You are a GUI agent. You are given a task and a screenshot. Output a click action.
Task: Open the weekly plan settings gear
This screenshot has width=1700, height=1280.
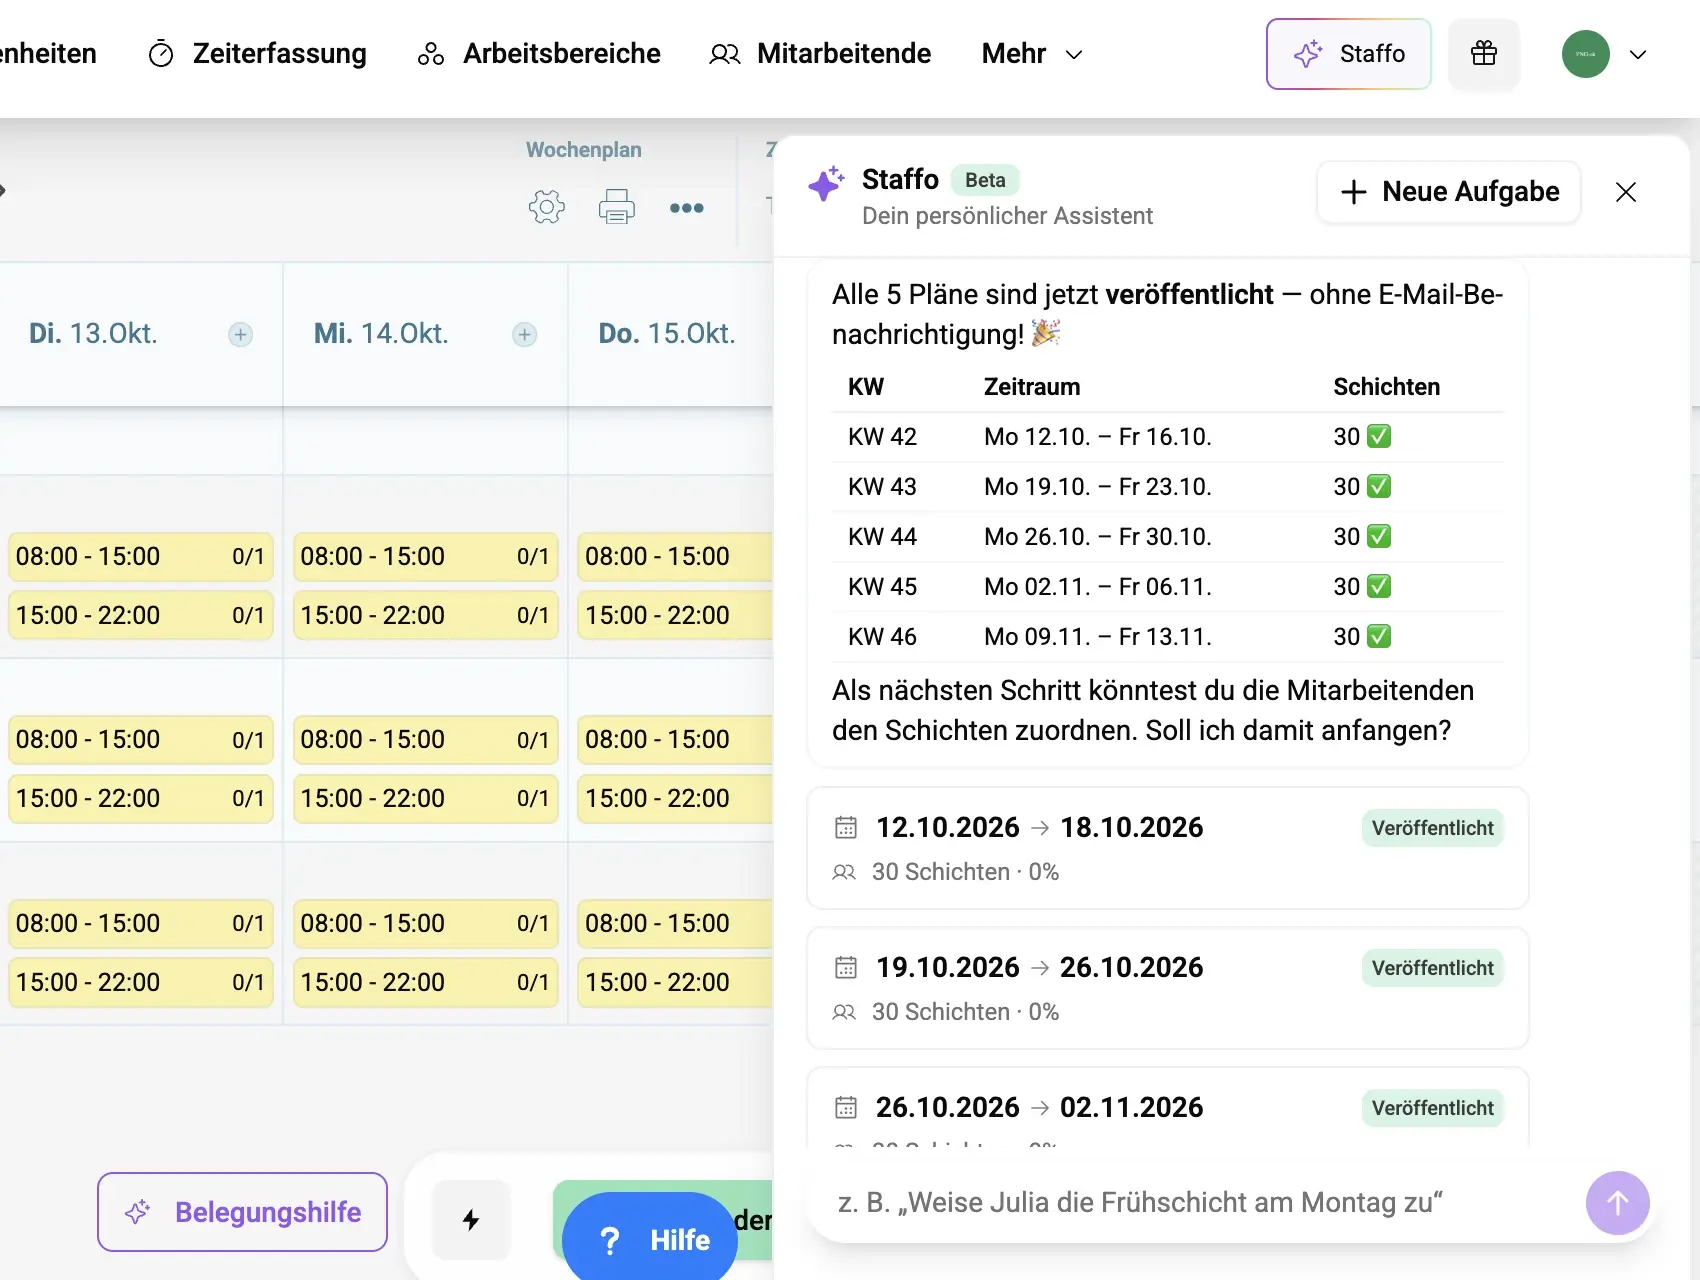pos(547,207)
